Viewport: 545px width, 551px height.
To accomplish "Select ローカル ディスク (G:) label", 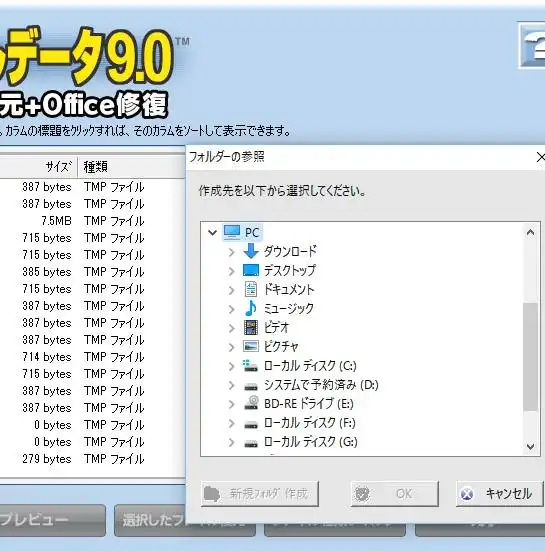I will pyautogui.click(x=311, y=442).
